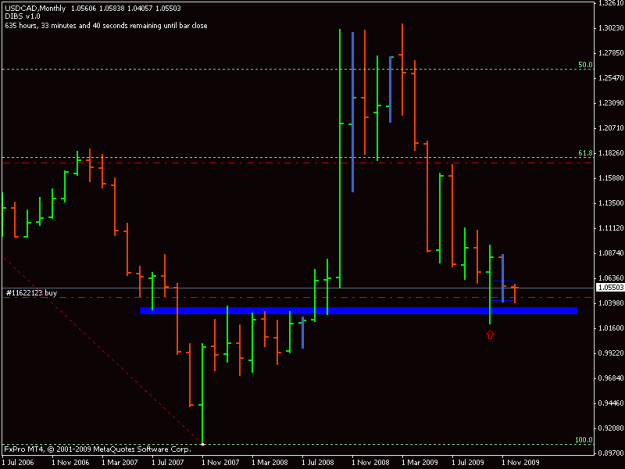Select the Fibonacci "61.8" level label

coord(585,153)
